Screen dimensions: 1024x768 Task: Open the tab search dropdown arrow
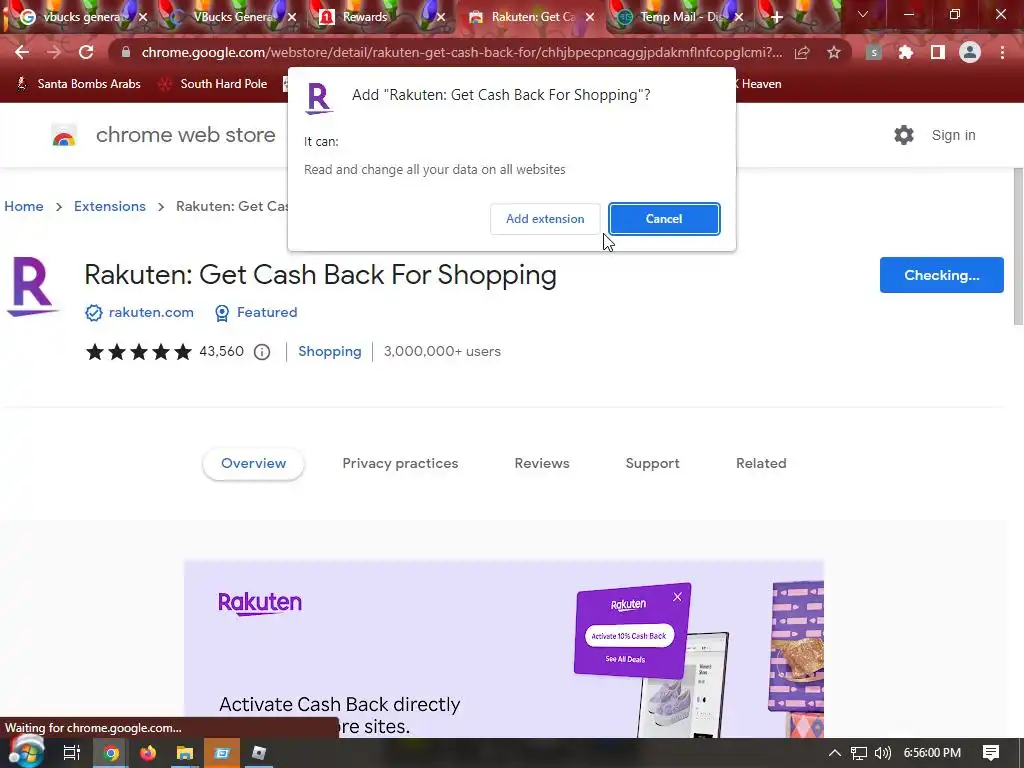(x=863, y=14)
